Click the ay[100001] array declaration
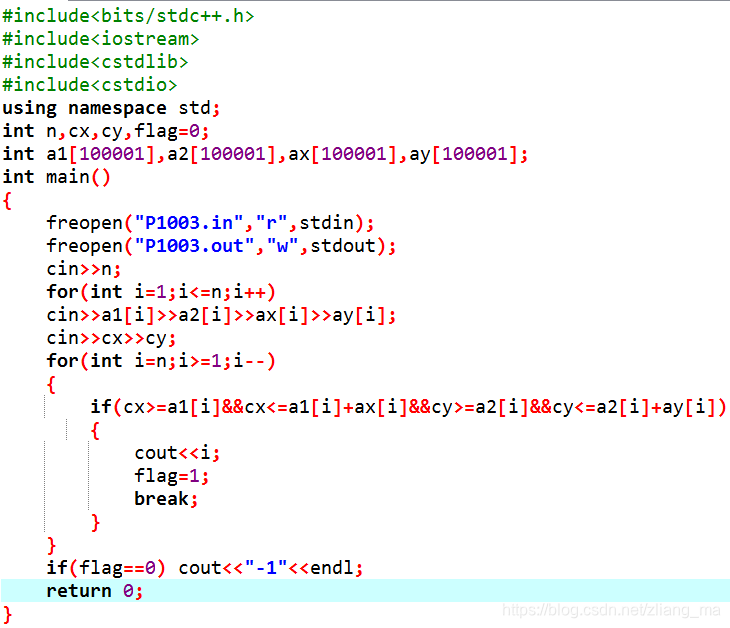This screenshot has height=628, width=730. [468, 154]
